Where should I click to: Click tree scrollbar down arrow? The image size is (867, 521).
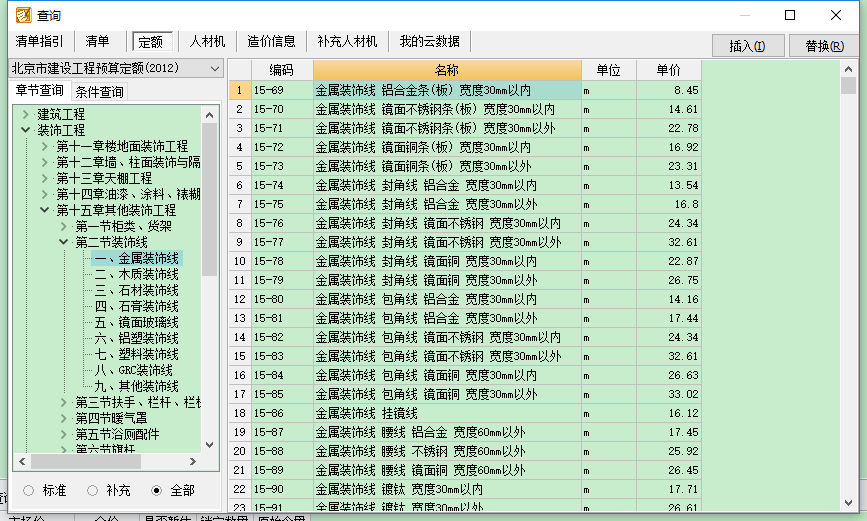click(x=210, y=445)
